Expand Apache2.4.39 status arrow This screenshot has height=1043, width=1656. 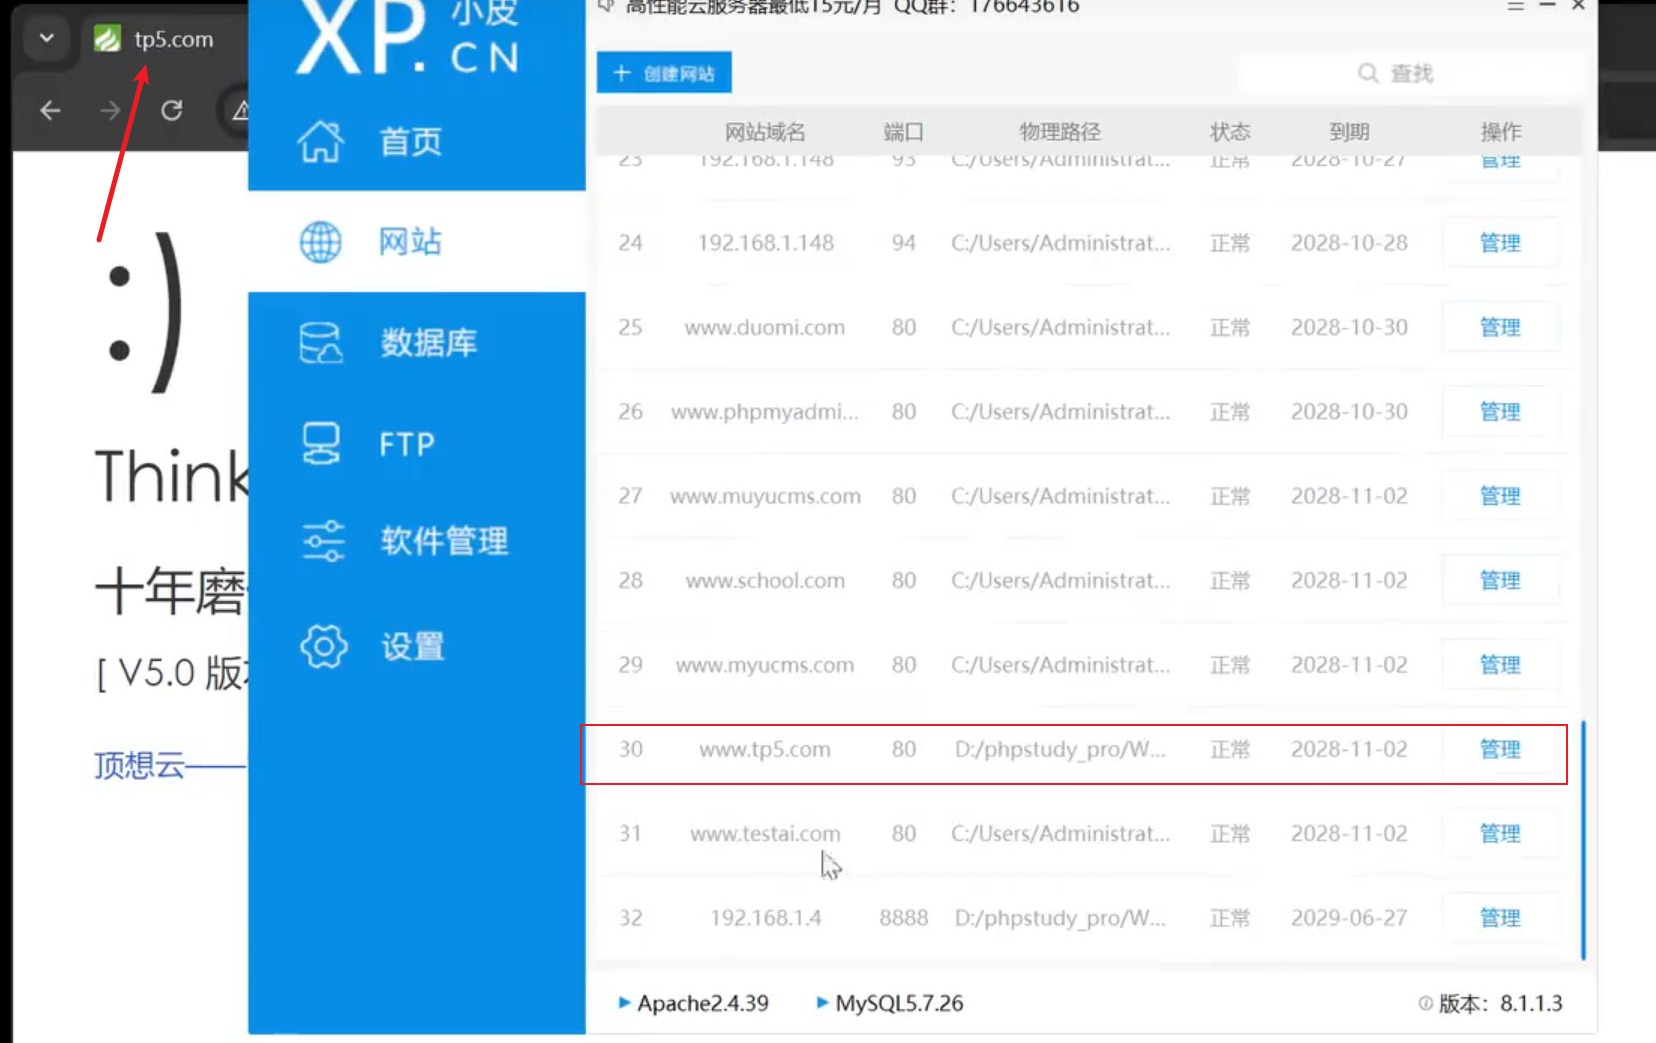pyautogui.click(x=624, y=1003)
